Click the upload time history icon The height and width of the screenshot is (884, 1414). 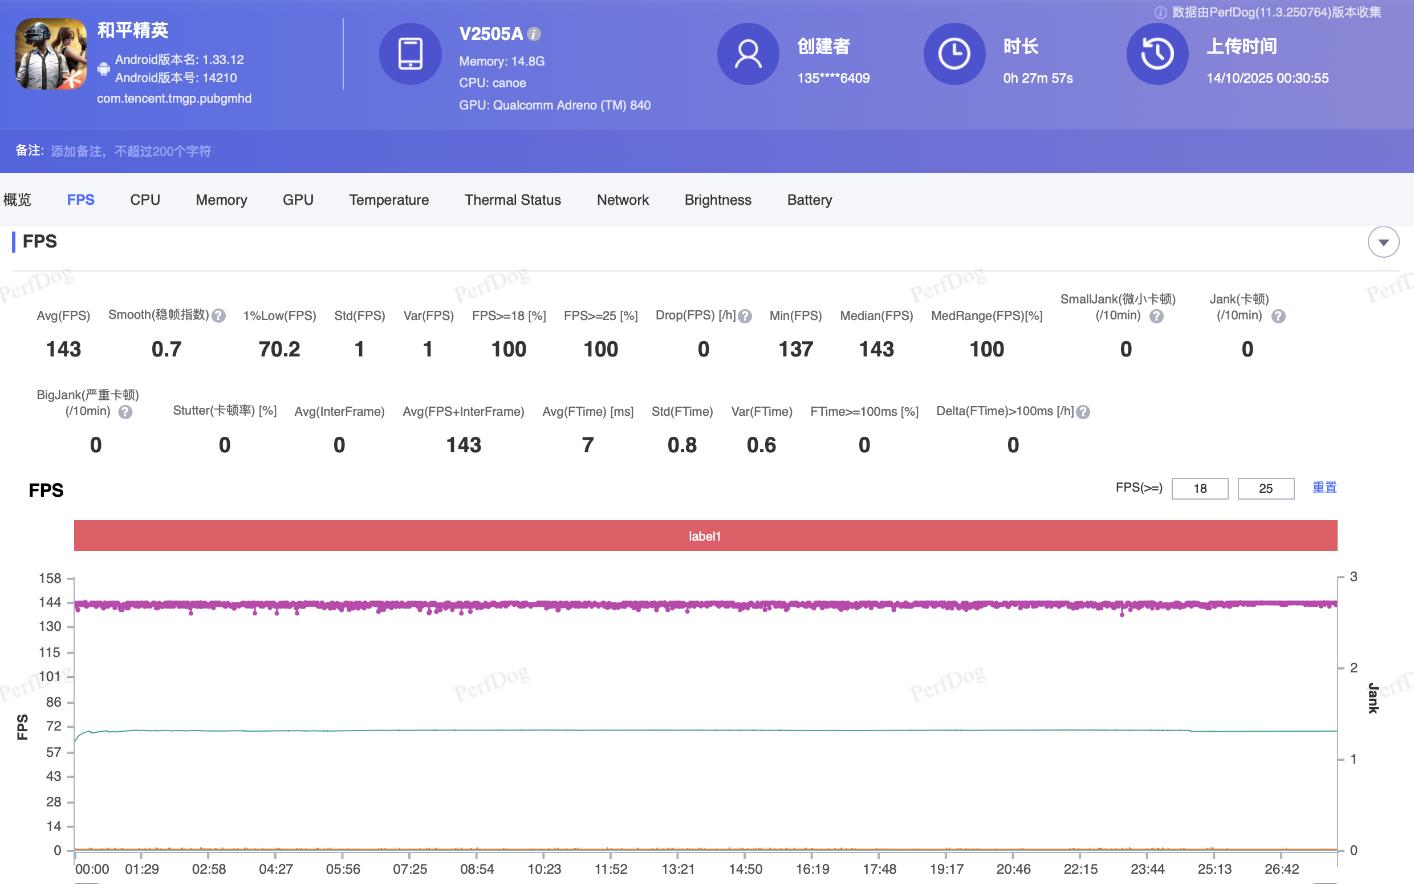coord(1157,54)
